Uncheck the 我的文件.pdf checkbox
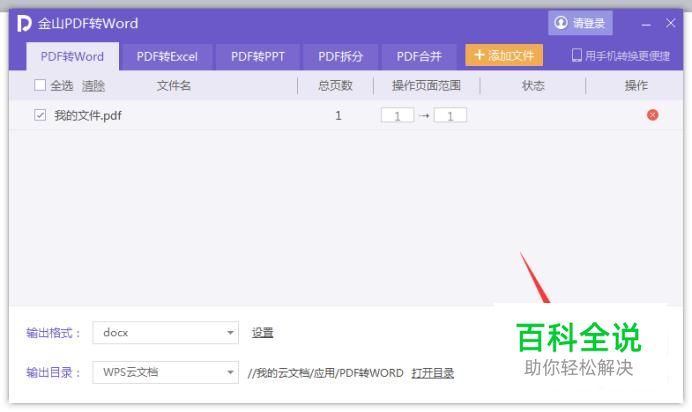 click(x=40, y=115)
